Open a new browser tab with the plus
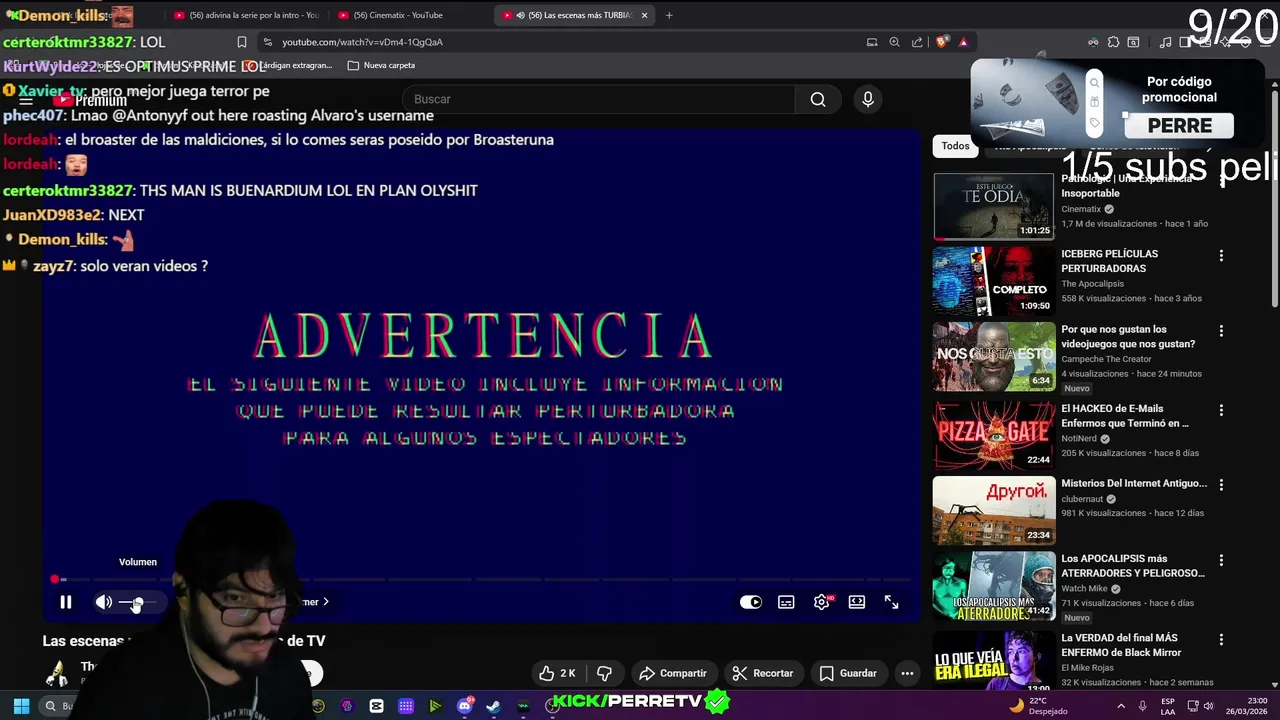This screenshot has height=720, width=1280. (x=669, y=15)
